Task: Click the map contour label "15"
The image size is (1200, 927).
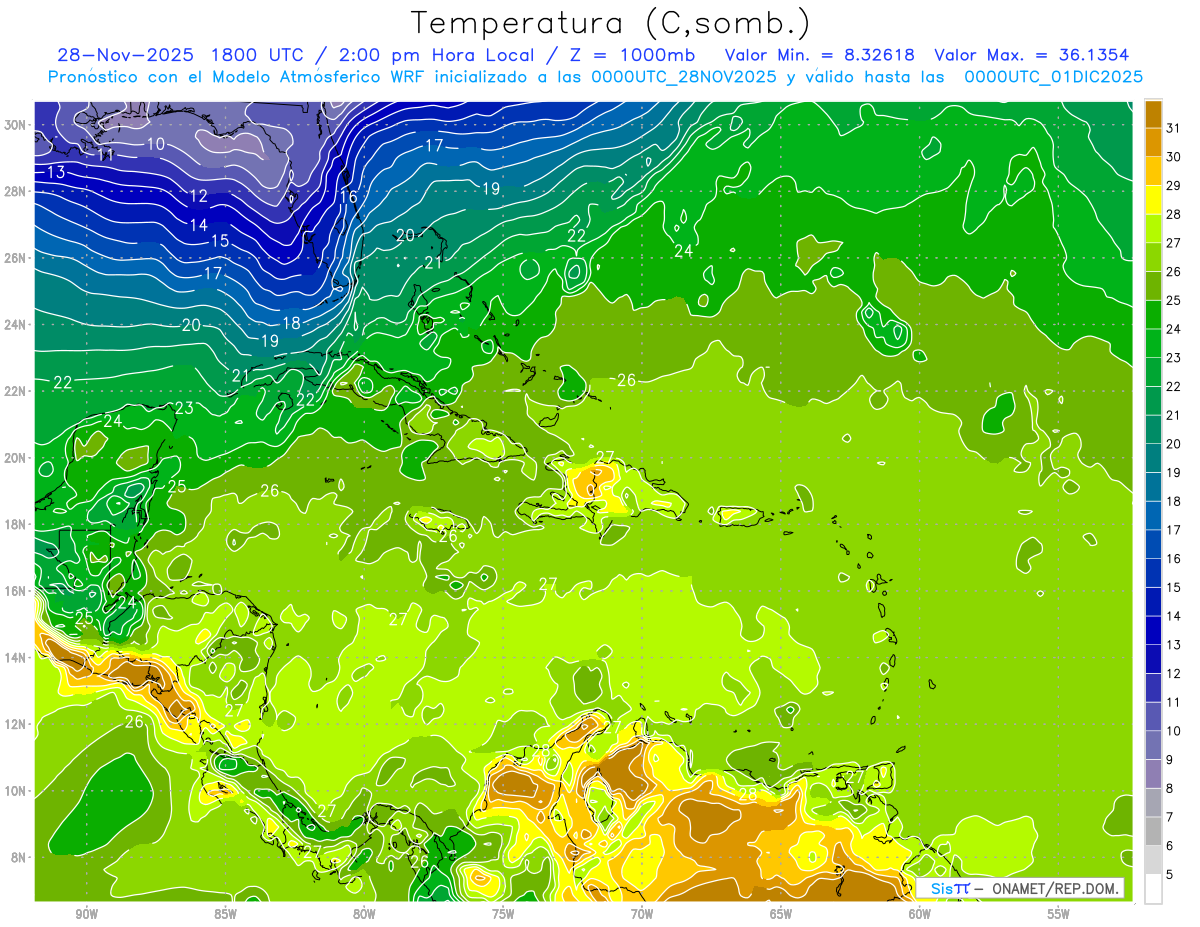Action: point(220,241)
